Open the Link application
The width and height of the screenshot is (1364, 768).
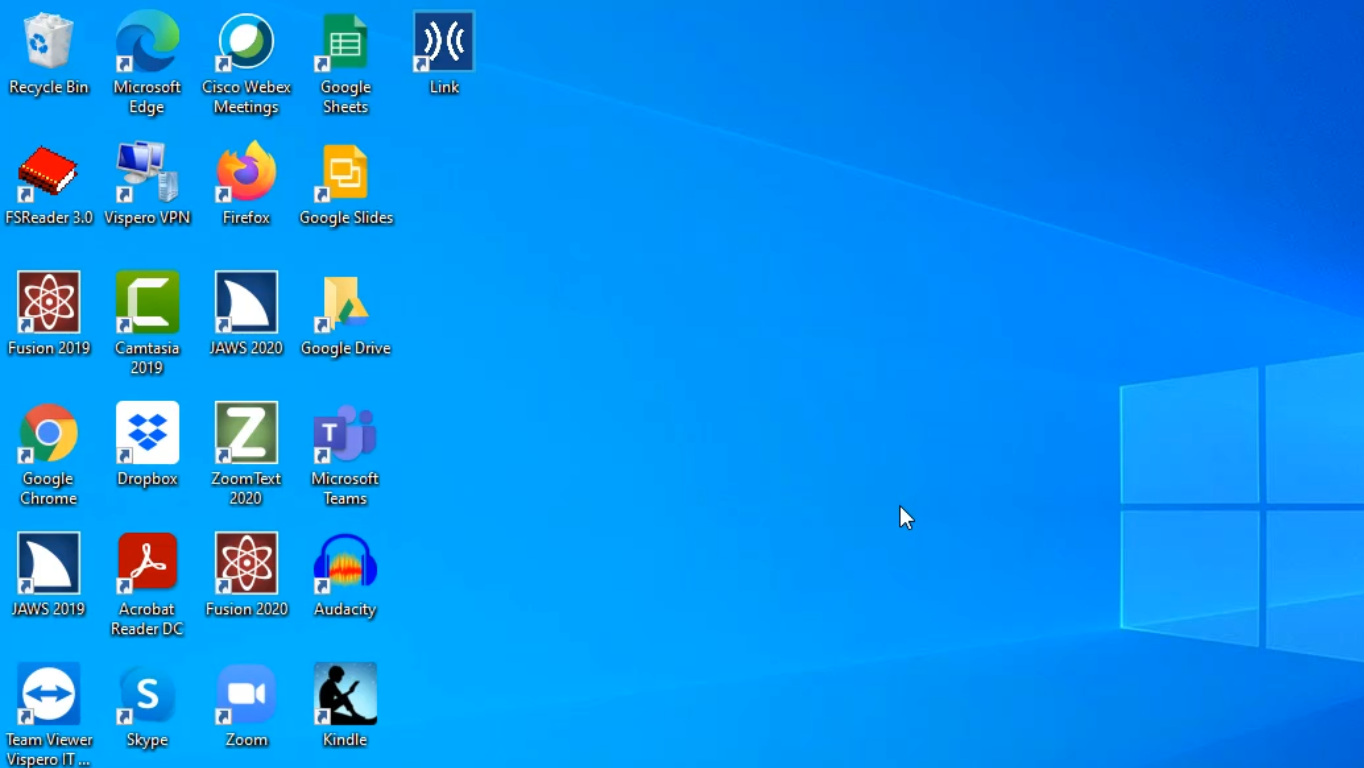[443, 42]
